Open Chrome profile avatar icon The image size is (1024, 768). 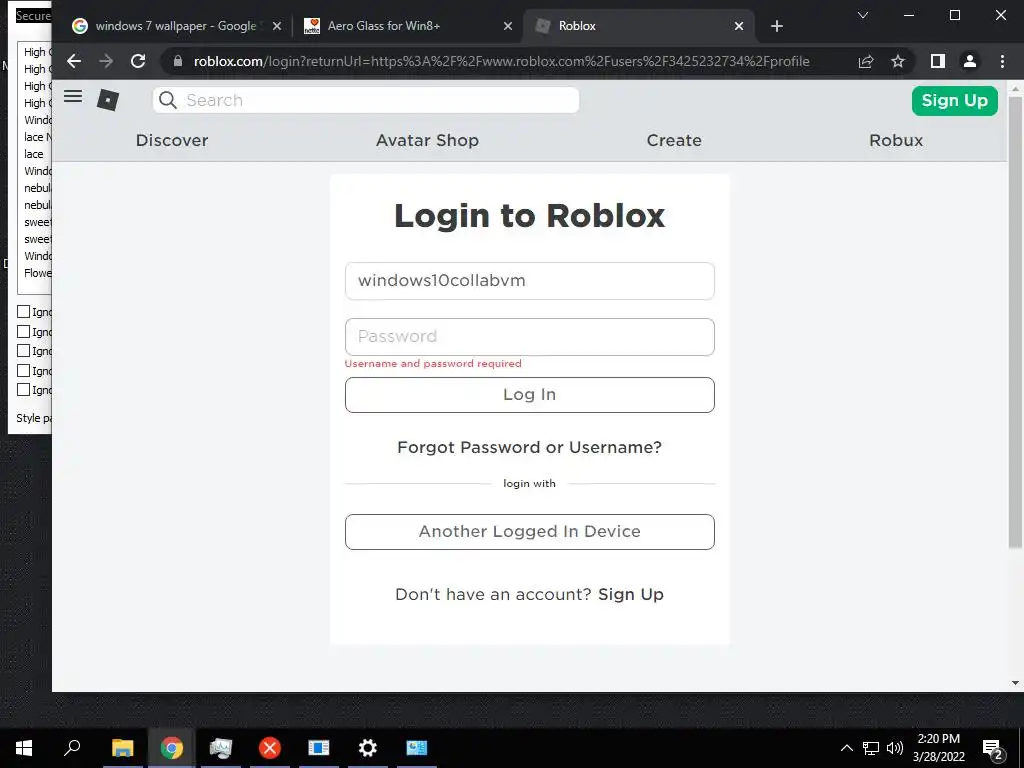click(x=970, y=61)
